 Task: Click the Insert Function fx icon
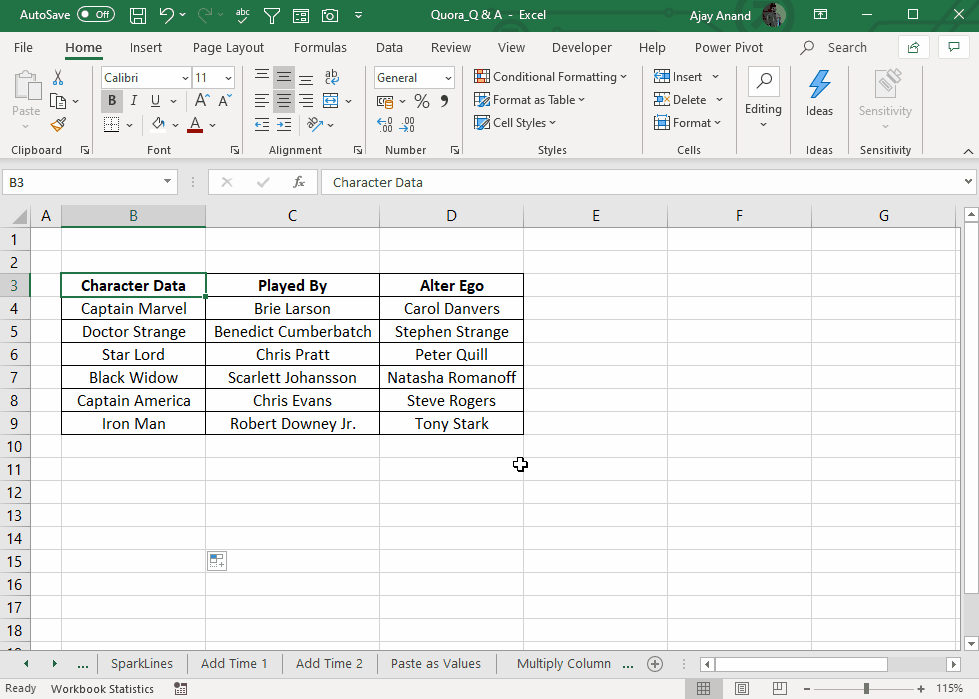pos(299,182)
